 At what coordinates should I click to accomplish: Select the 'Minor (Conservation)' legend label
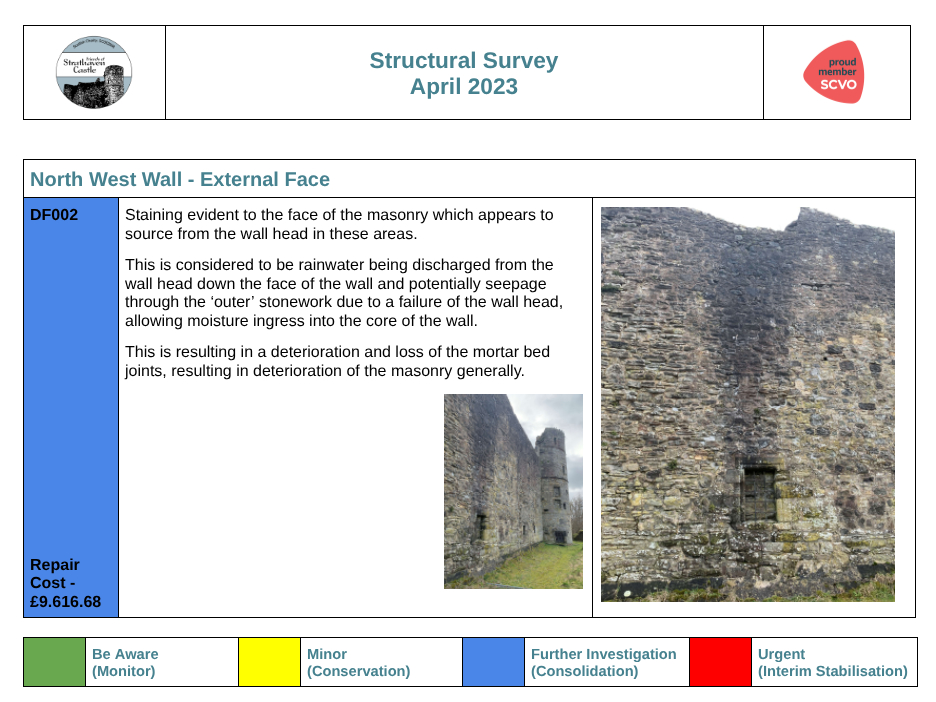(358, 662)
